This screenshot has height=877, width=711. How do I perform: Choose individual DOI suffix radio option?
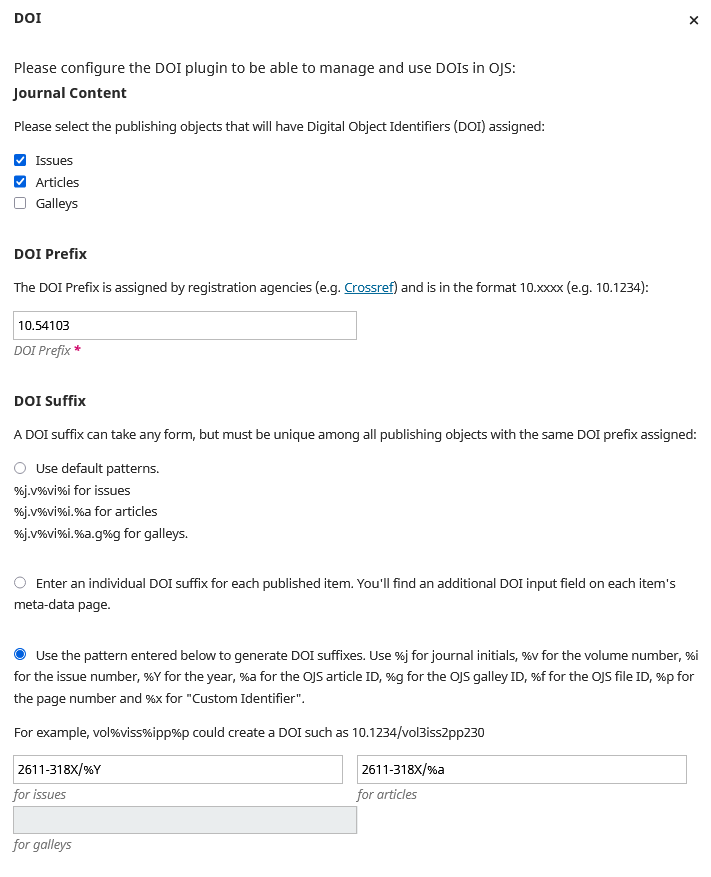coord(20,582)
